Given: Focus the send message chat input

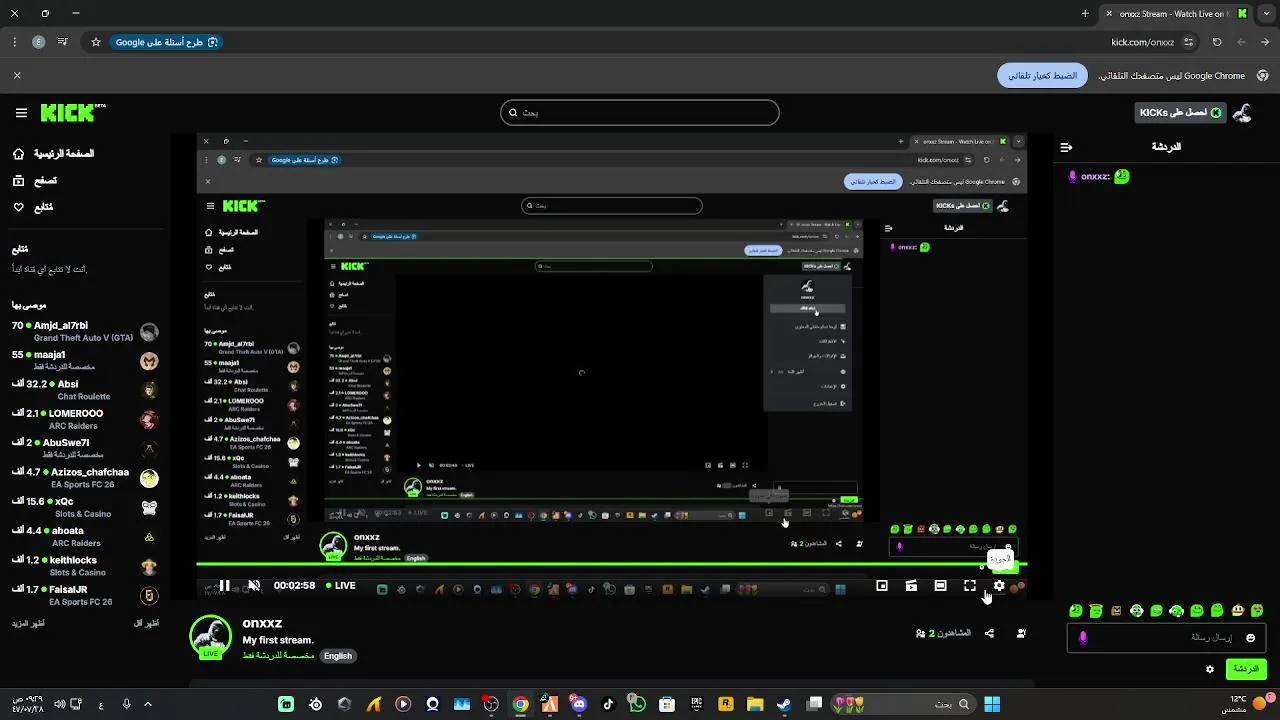Looking at the screenshot, I should click(1167, 637).
